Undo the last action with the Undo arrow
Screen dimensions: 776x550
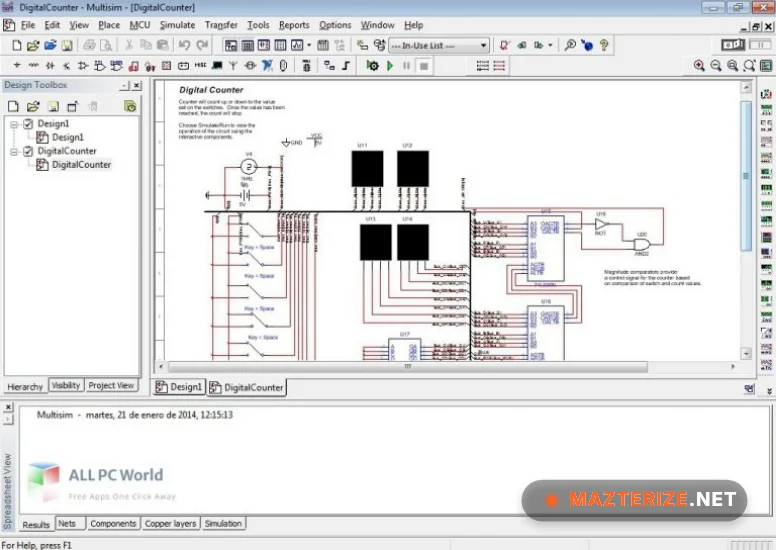[185, 46]
